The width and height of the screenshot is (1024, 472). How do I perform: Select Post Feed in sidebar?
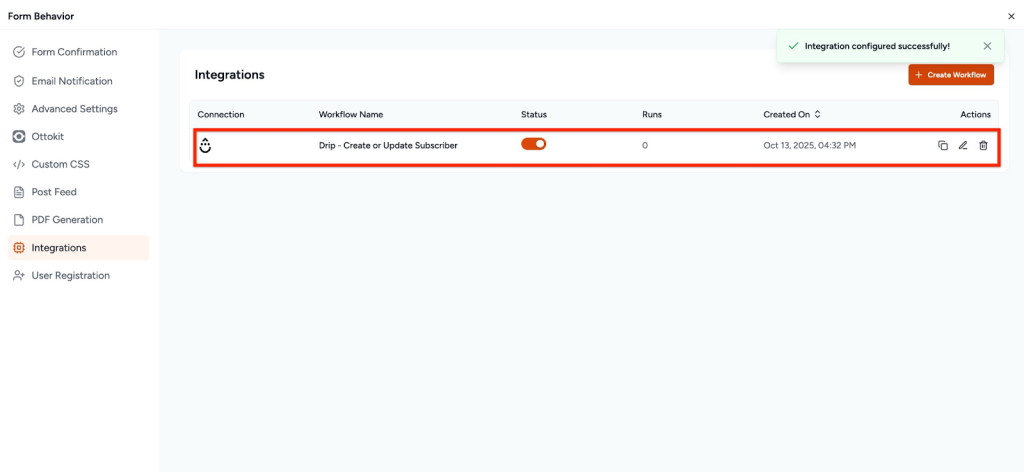pyautogui.click(x=54, y=192)
